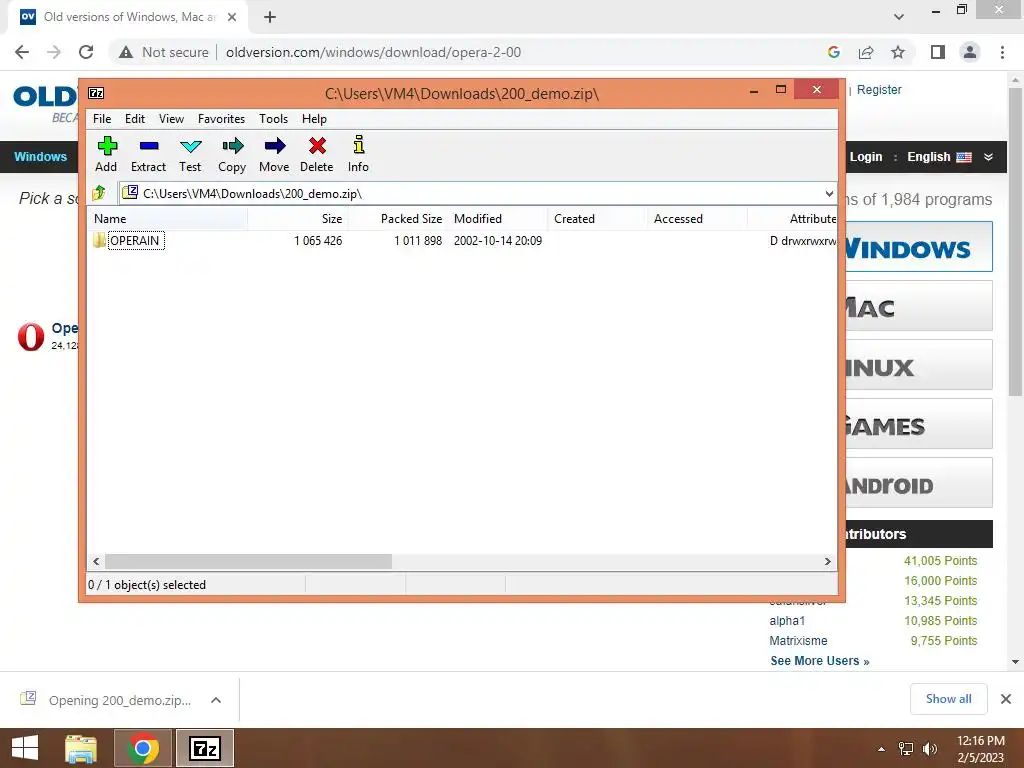
Task: Click the Android category button
Action: [x=920, y=483]
